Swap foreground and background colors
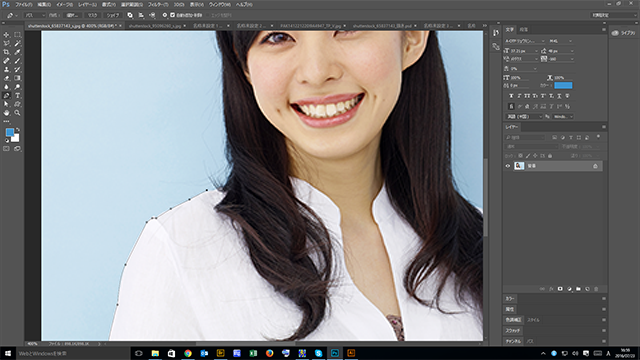The width and height of the screenshot is (640, 360). (x=18, y=130)
